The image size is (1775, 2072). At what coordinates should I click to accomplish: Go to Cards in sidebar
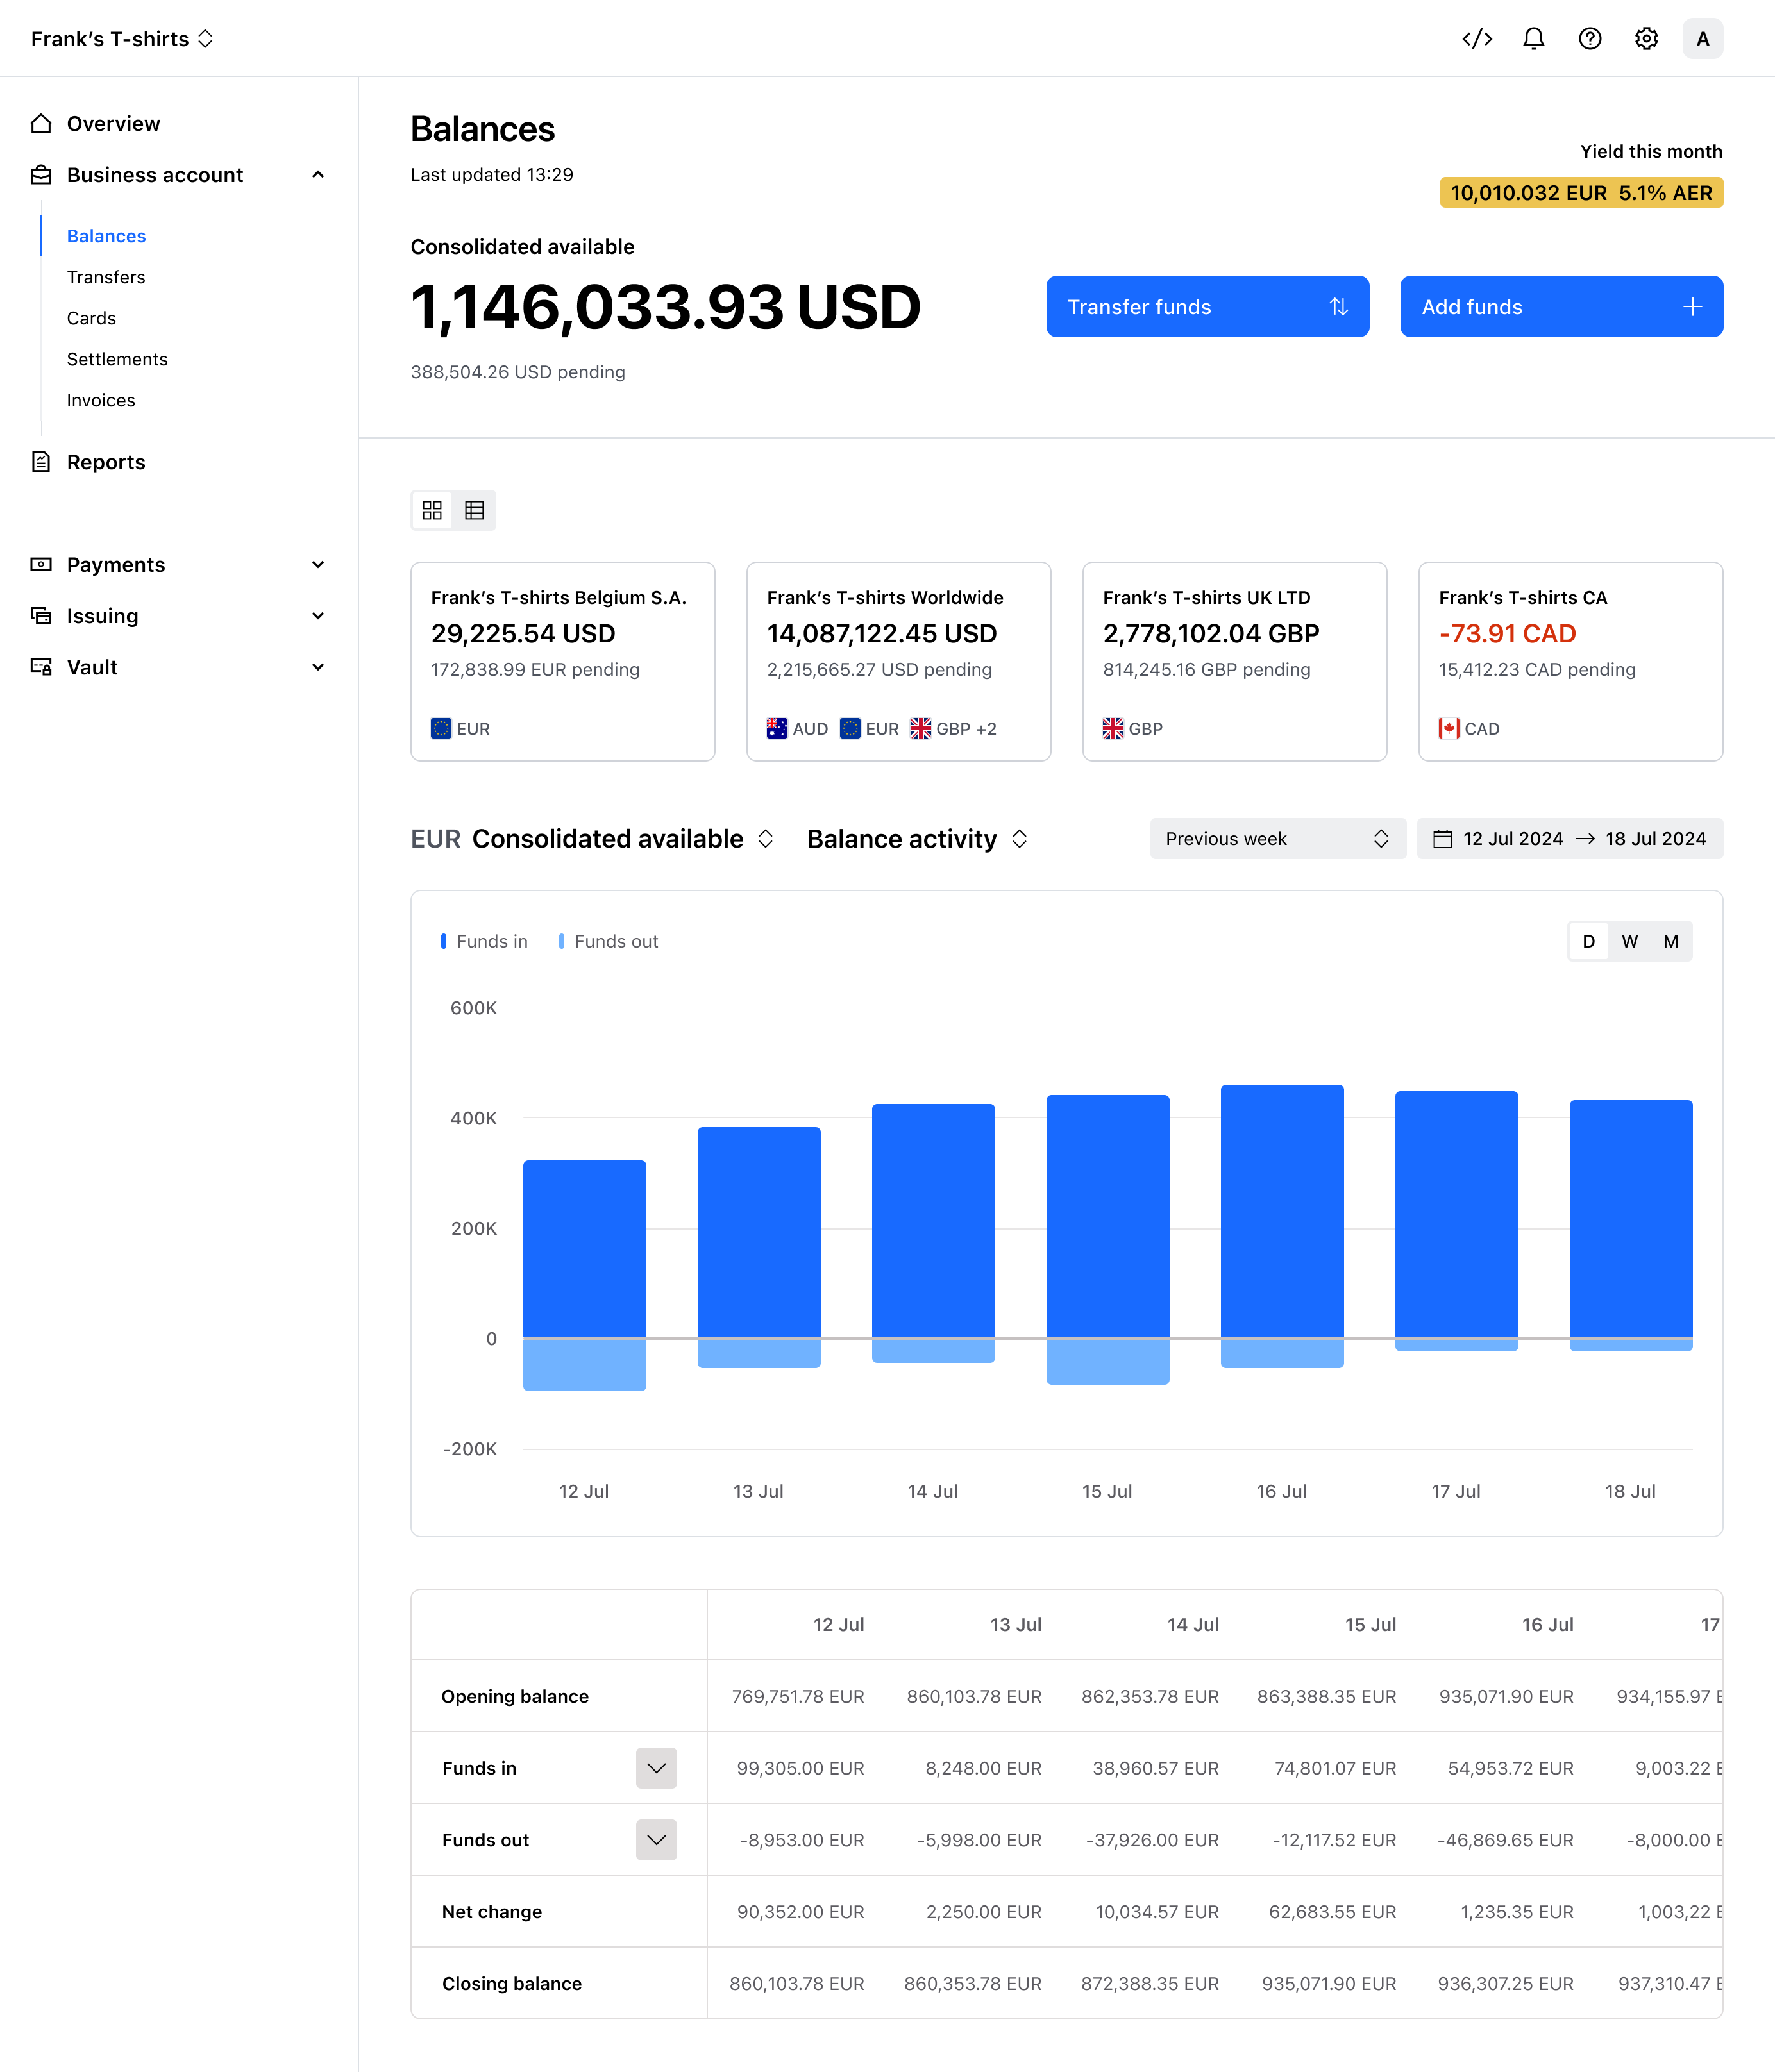click(91, 318)
